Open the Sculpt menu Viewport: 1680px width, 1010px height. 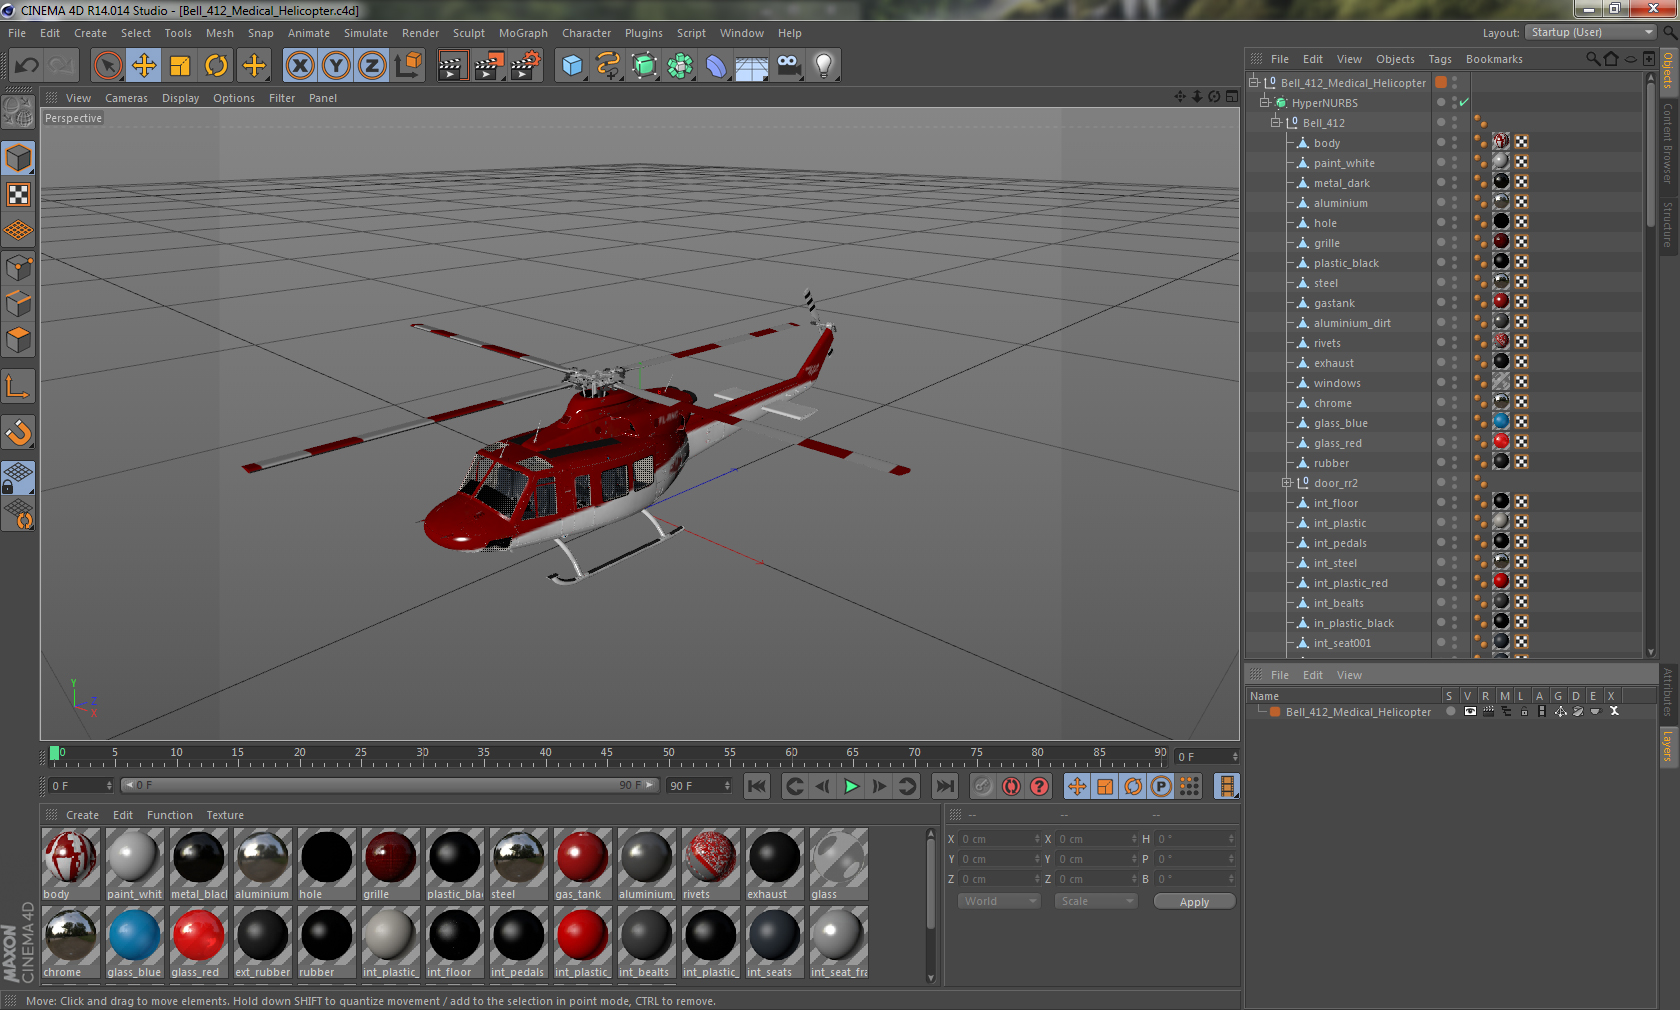pos(468,33)
